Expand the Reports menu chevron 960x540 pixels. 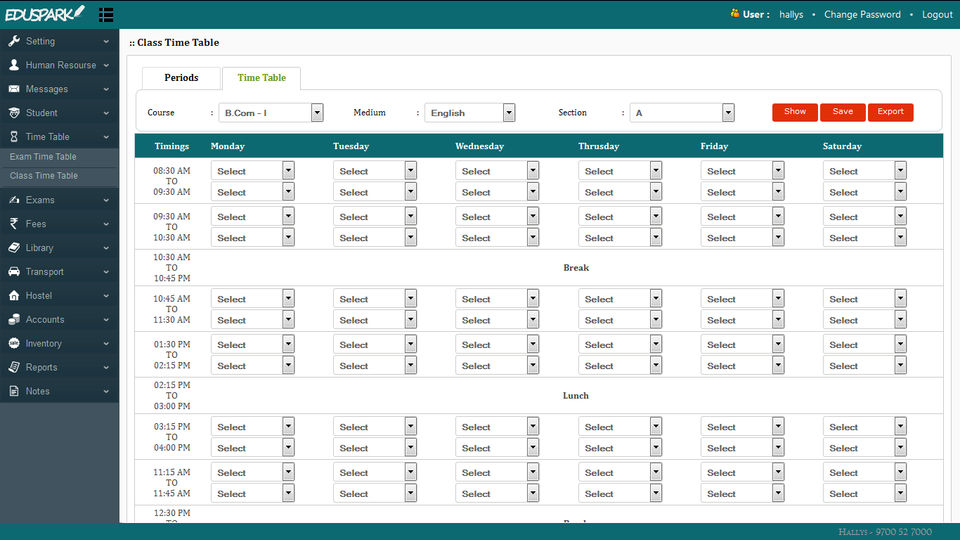point(106,367)
